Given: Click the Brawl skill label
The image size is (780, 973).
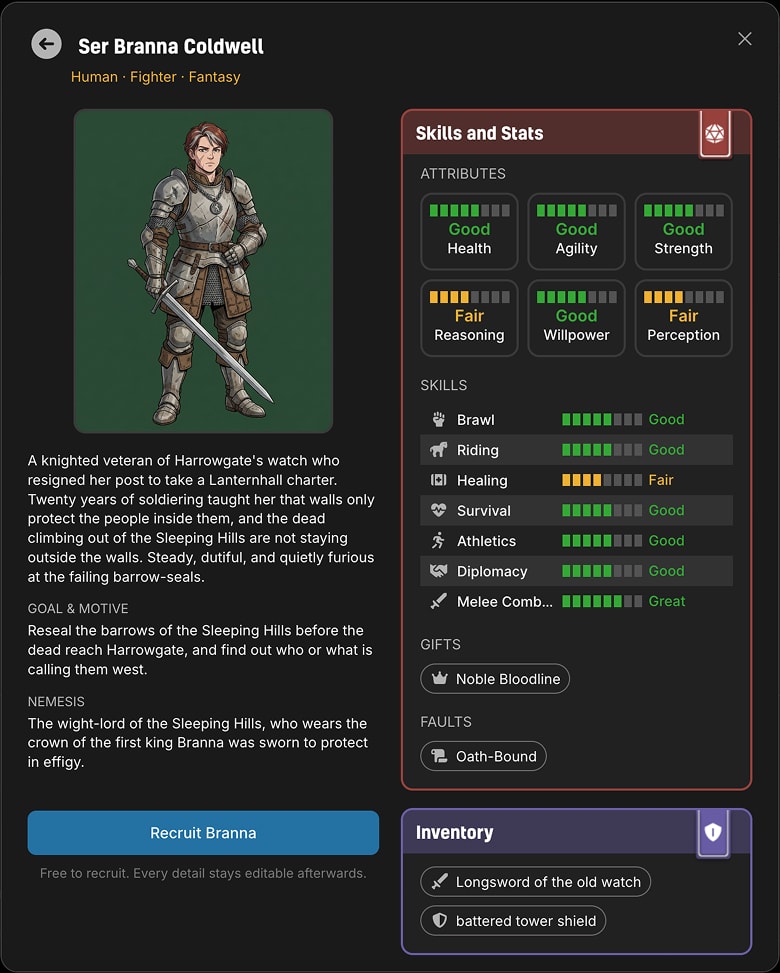Looking at the screenshot, I should click(476, 420).
